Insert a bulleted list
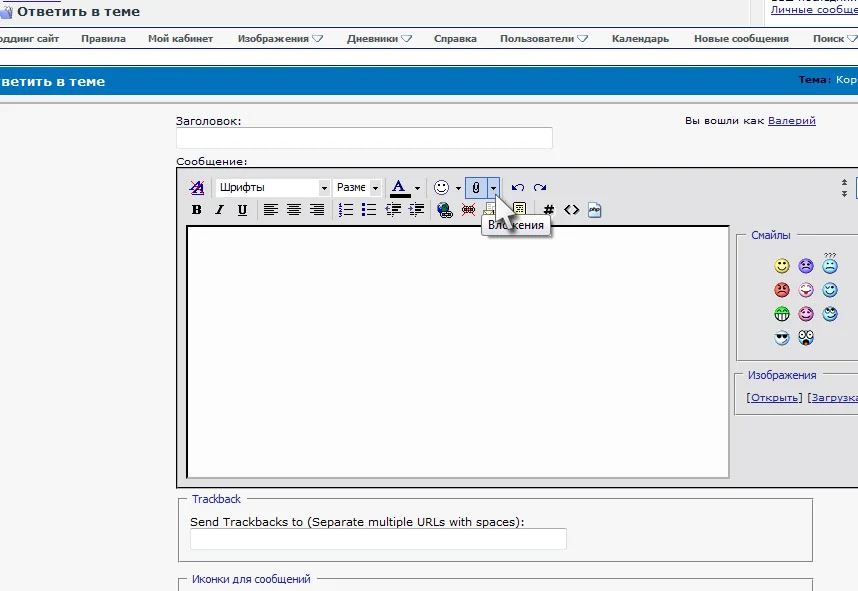 coord(369,210)
